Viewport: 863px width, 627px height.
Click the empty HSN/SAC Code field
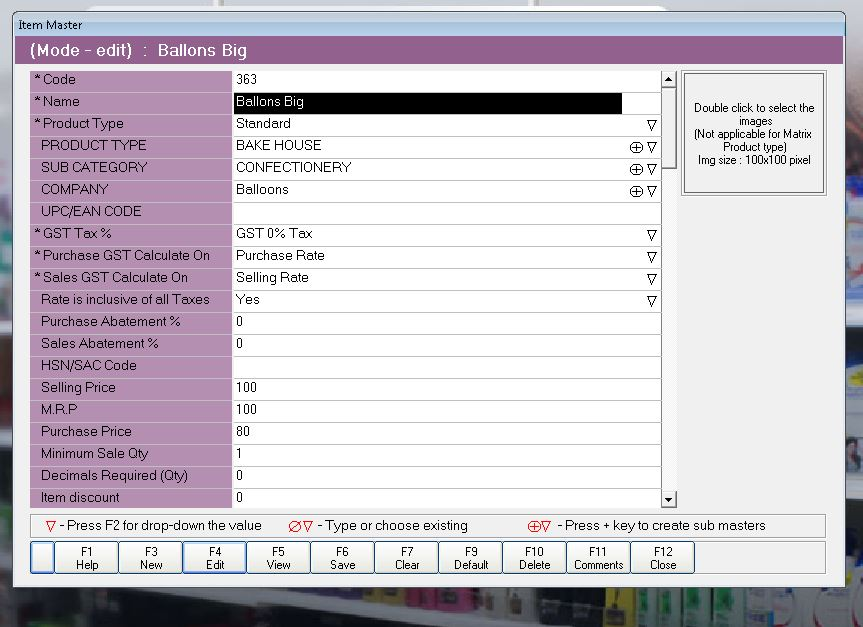[446, 367]
